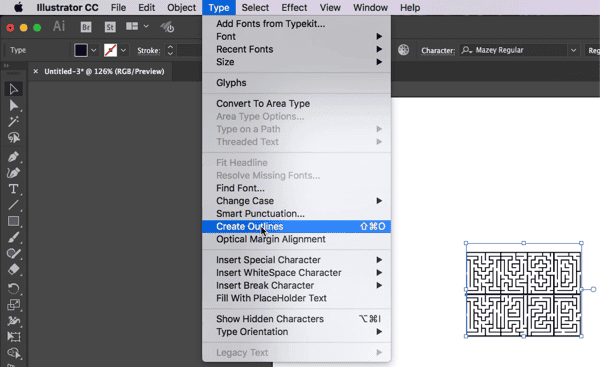Click the GPU performance rocket icon
Image resolution: width=600 pixels, height=367 pixels.
(x=167, y=27)
